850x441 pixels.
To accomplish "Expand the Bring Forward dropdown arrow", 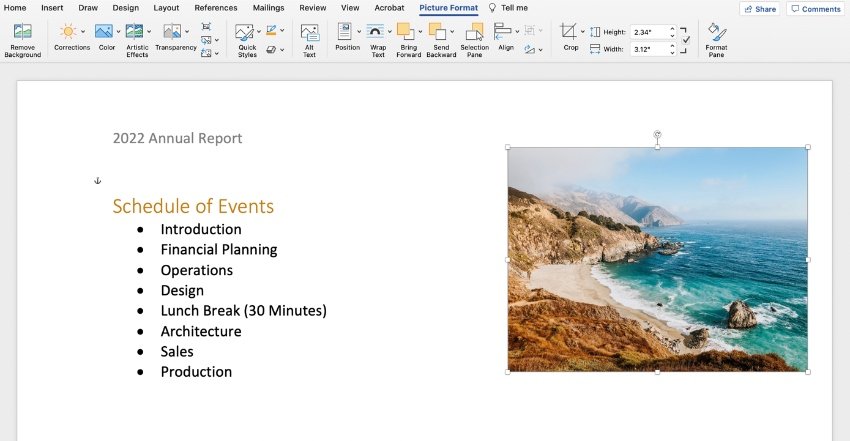I will 420,31.
